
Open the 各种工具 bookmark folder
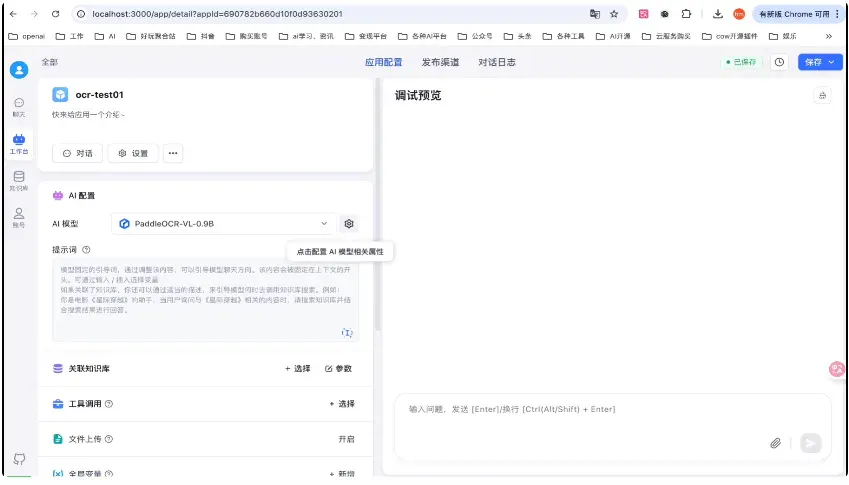(564, 36)
